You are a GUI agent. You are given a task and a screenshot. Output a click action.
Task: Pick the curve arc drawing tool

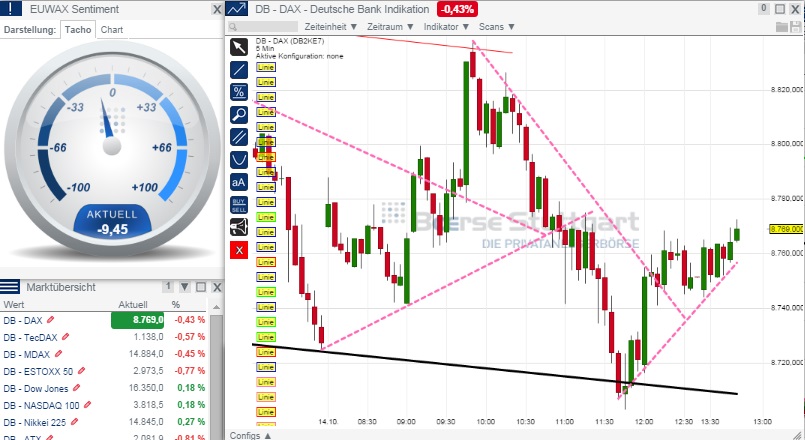click(x=239, y=160)
